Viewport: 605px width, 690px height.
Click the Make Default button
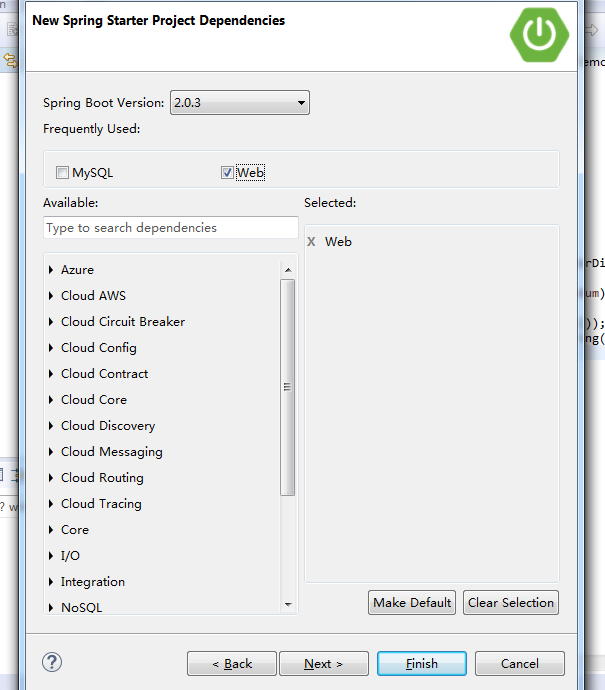coord(412,602)
